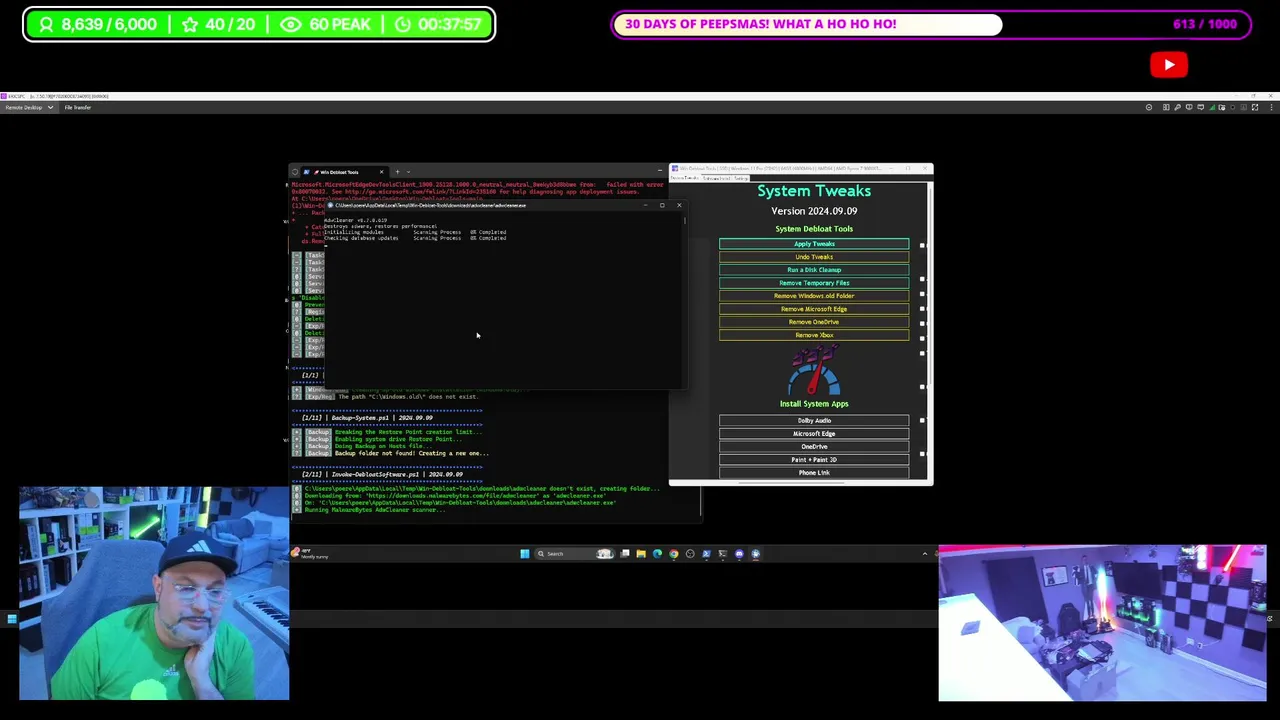Click the YouTube logo in overlay
Viewport: 1280px width, 720px height.
click(x=1169, y=65)
